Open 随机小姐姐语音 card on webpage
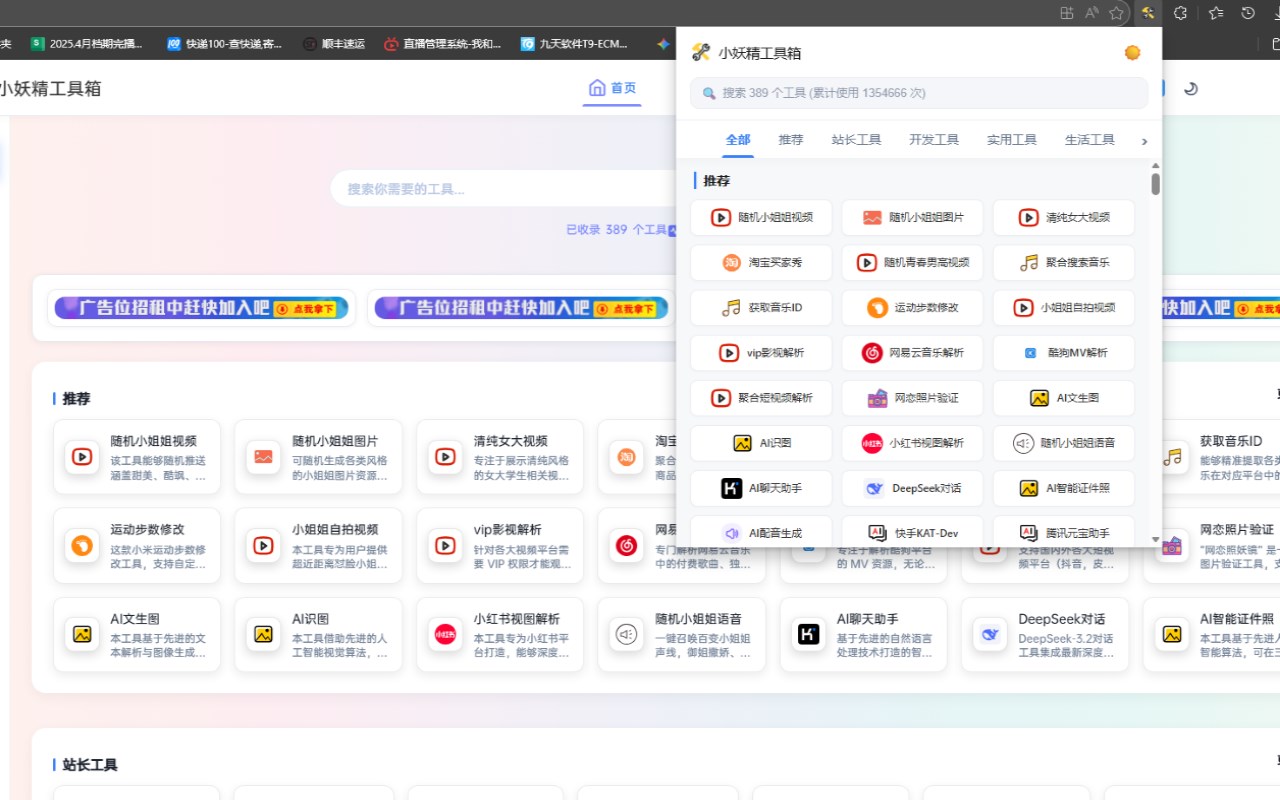Screen dimensions: 1280x800 coord(682,635)
